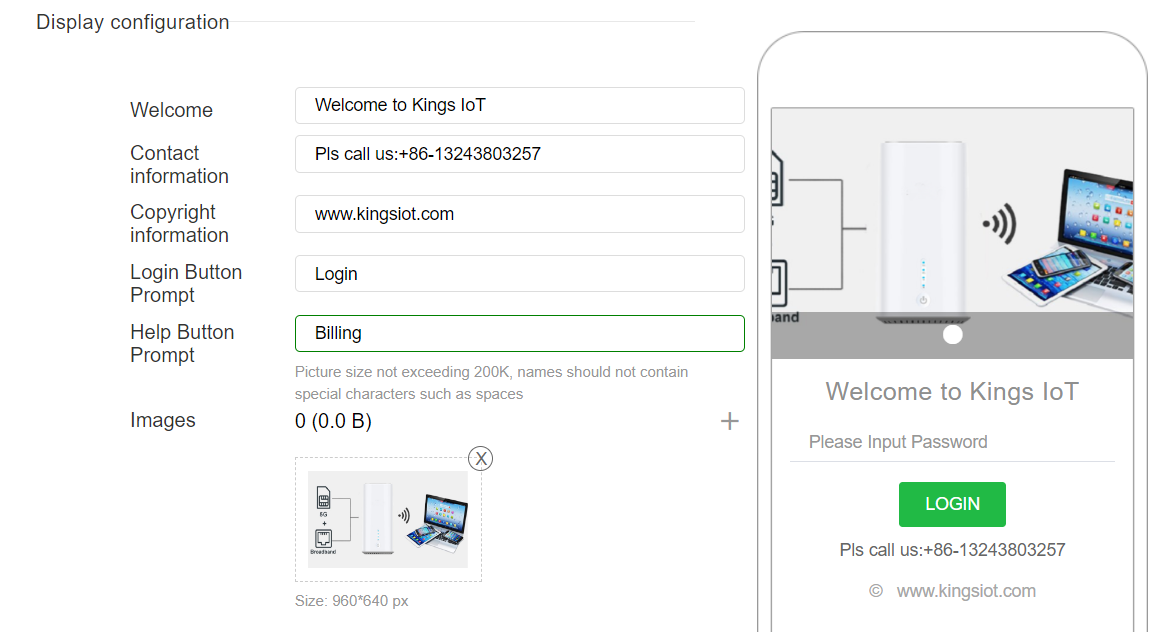Click the preview contact phone number text
The width and height of the screenshot is (1175, 632).
click(952, 550)
